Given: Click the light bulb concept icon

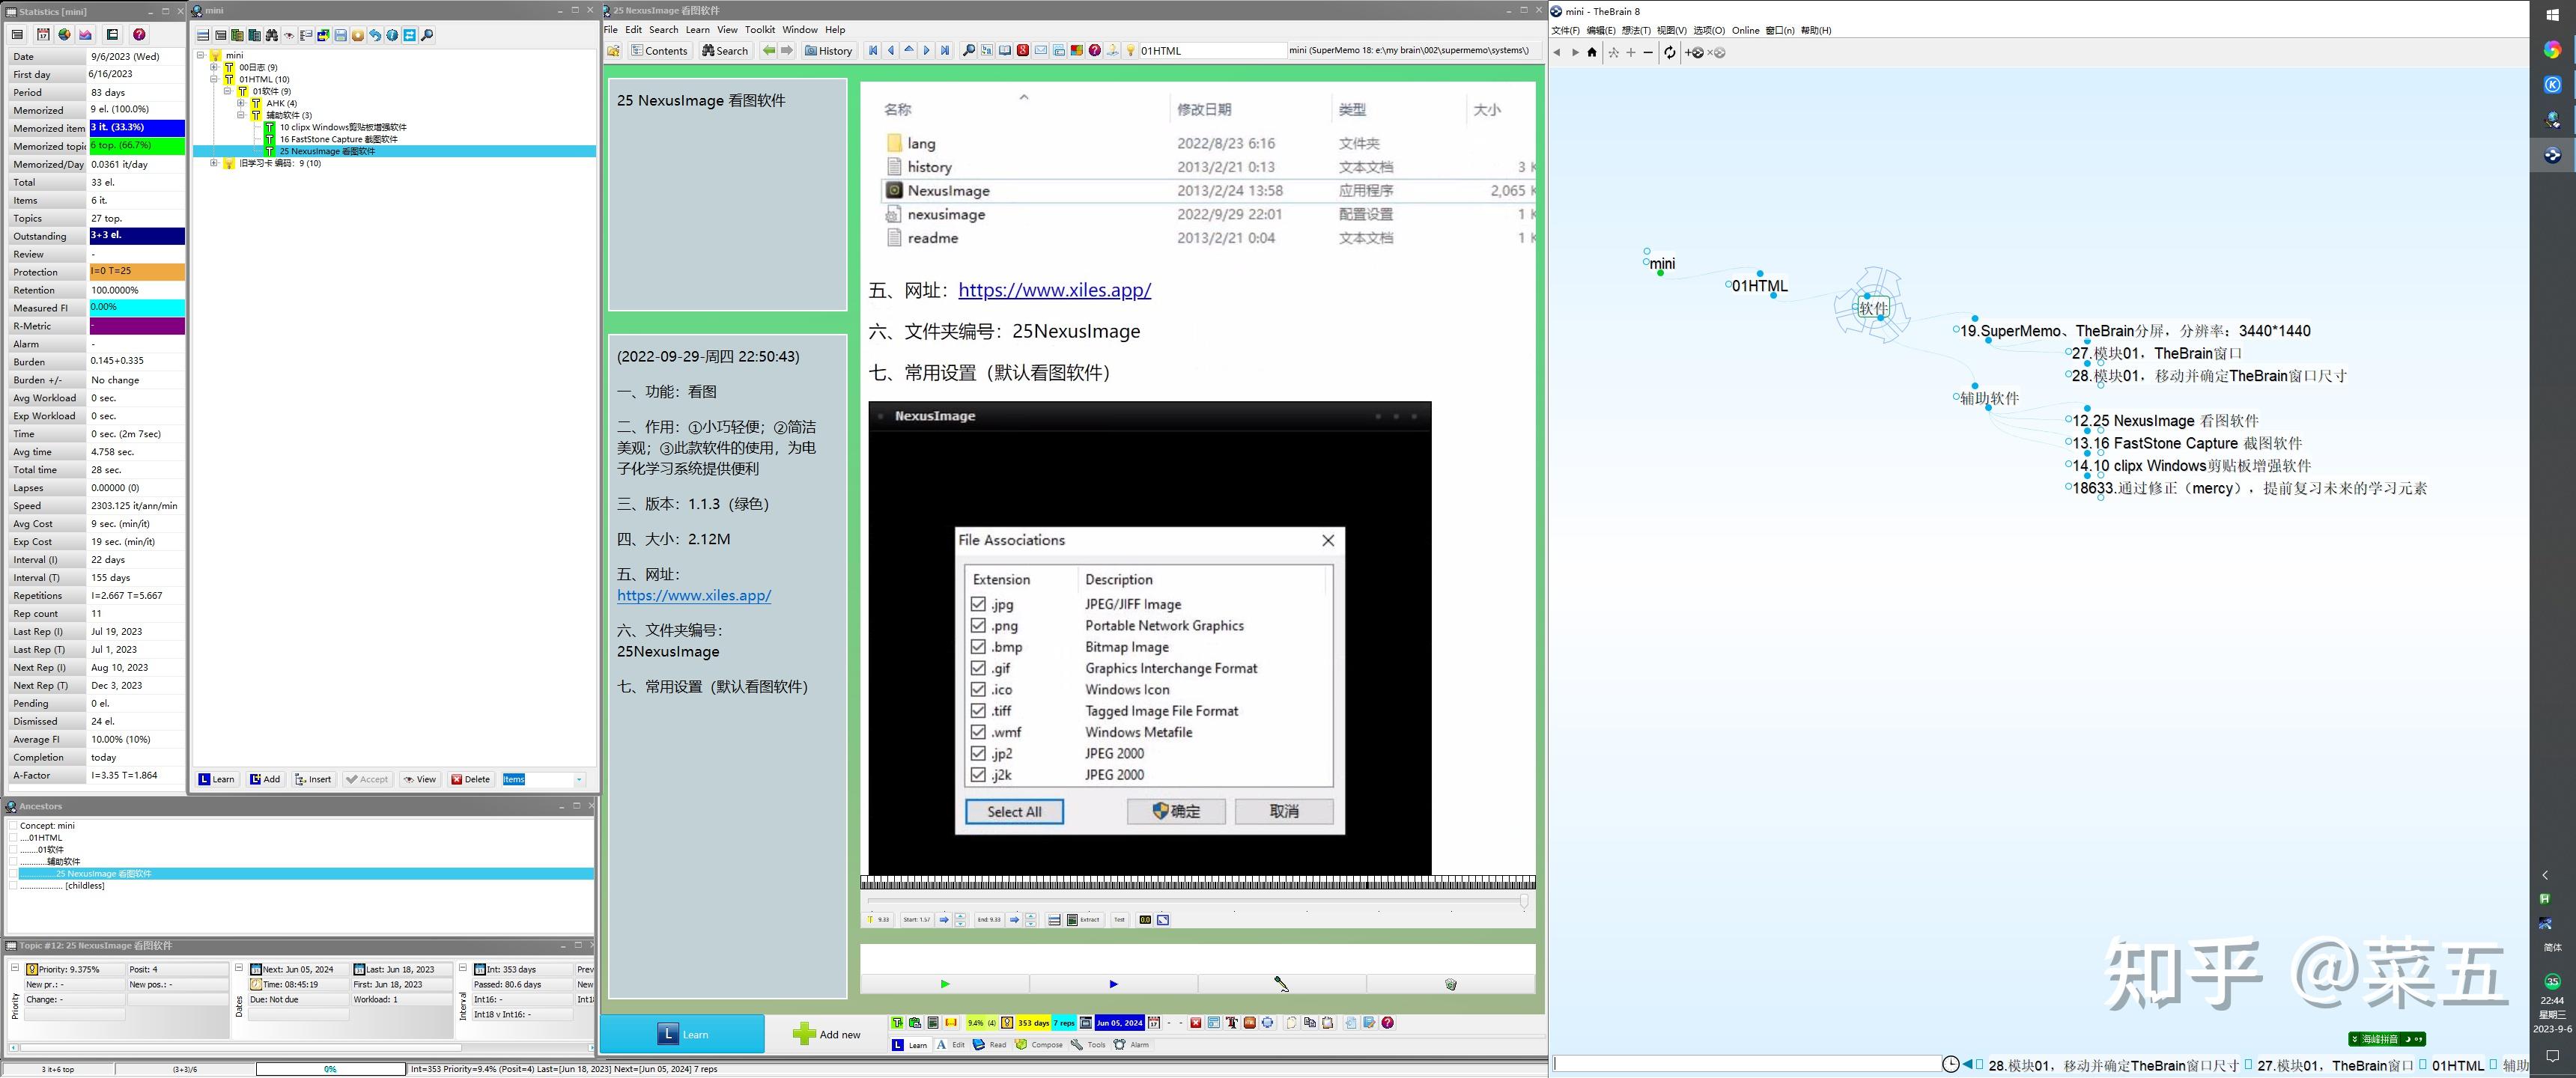Looking at the screenshot, I should coord(1130,50).
